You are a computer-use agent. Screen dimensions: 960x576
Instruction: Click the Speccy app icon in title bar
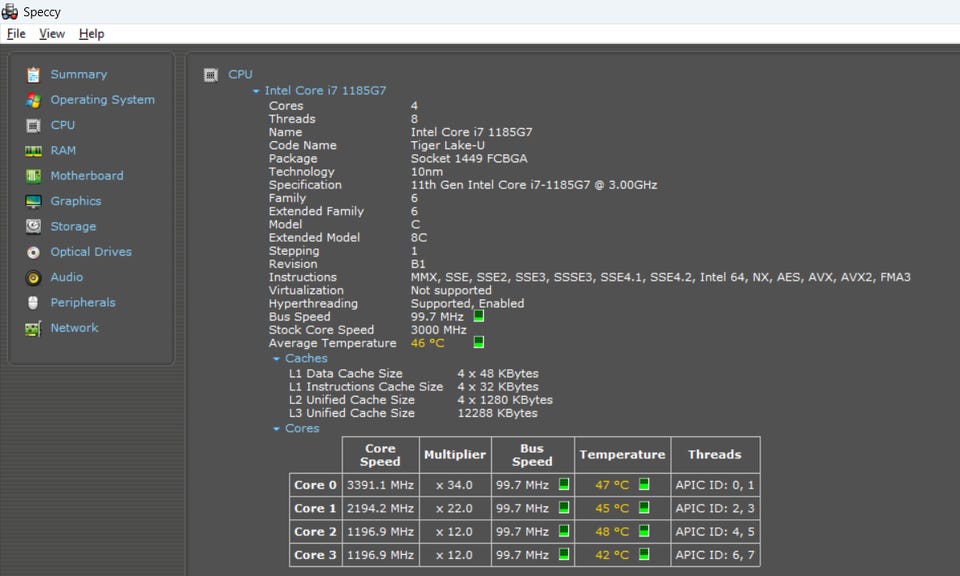(10, 12)
